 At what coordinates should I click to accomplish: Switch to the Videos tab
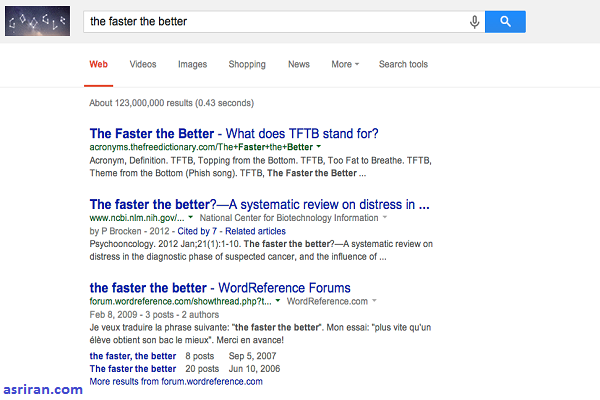[x=143, y=65]
